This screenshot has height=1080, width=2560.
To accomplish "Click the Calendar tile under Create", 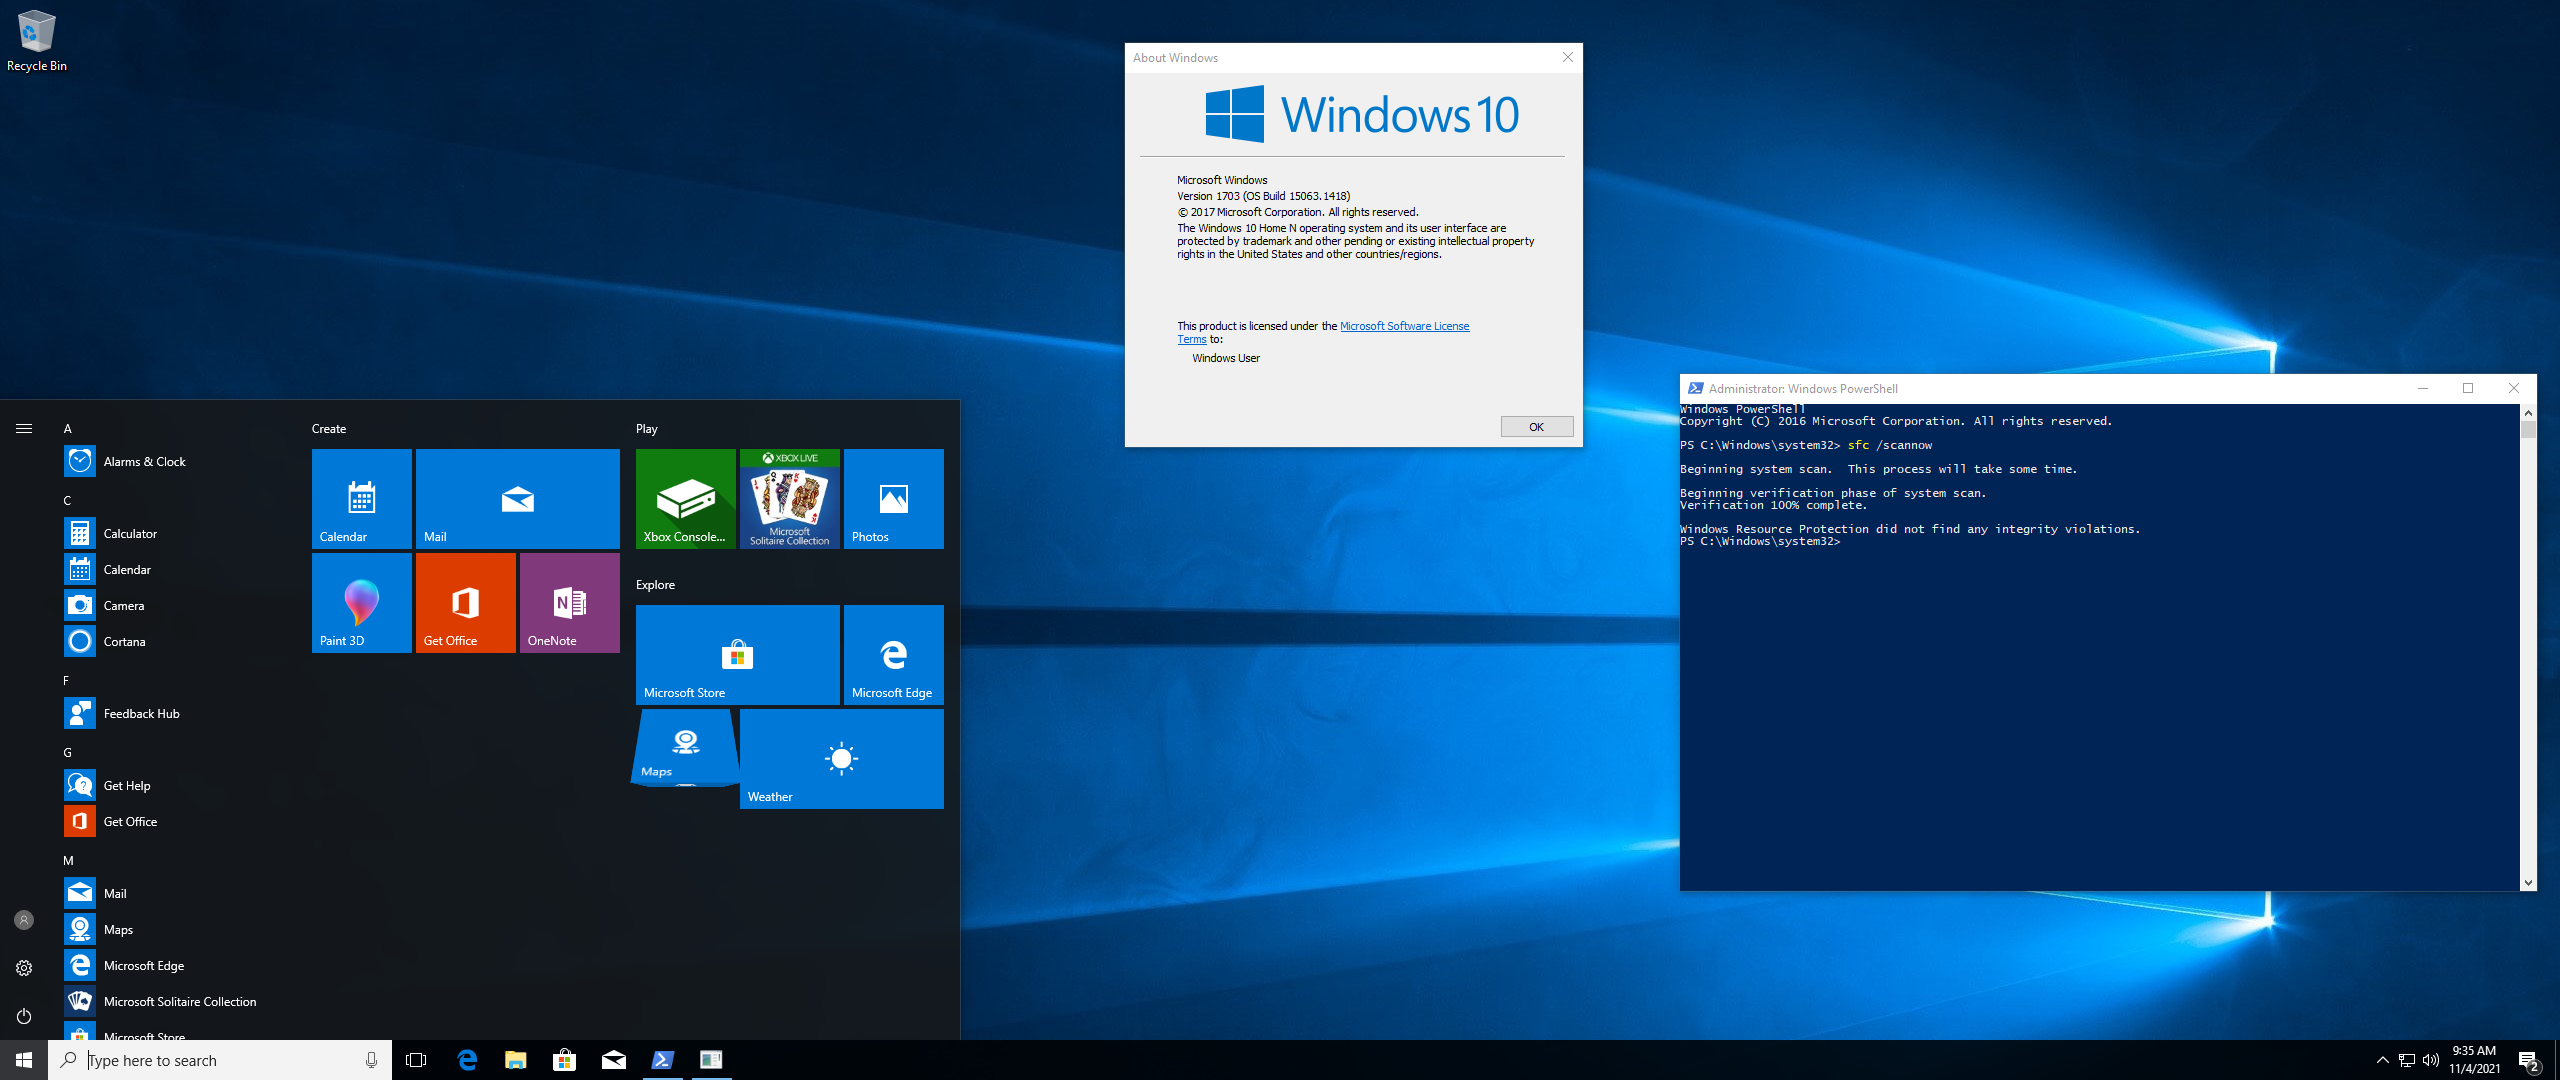I will [x=362, y=499].
